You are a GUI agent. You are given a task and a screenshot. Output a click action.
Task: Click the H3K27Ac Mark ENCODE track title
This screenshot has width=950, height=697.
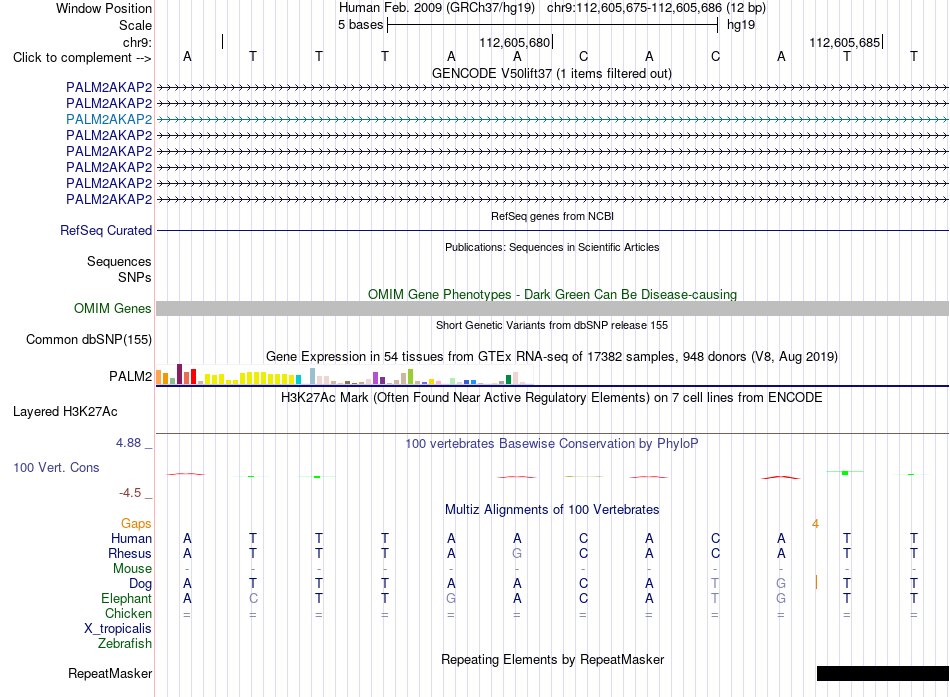(552, 398)
